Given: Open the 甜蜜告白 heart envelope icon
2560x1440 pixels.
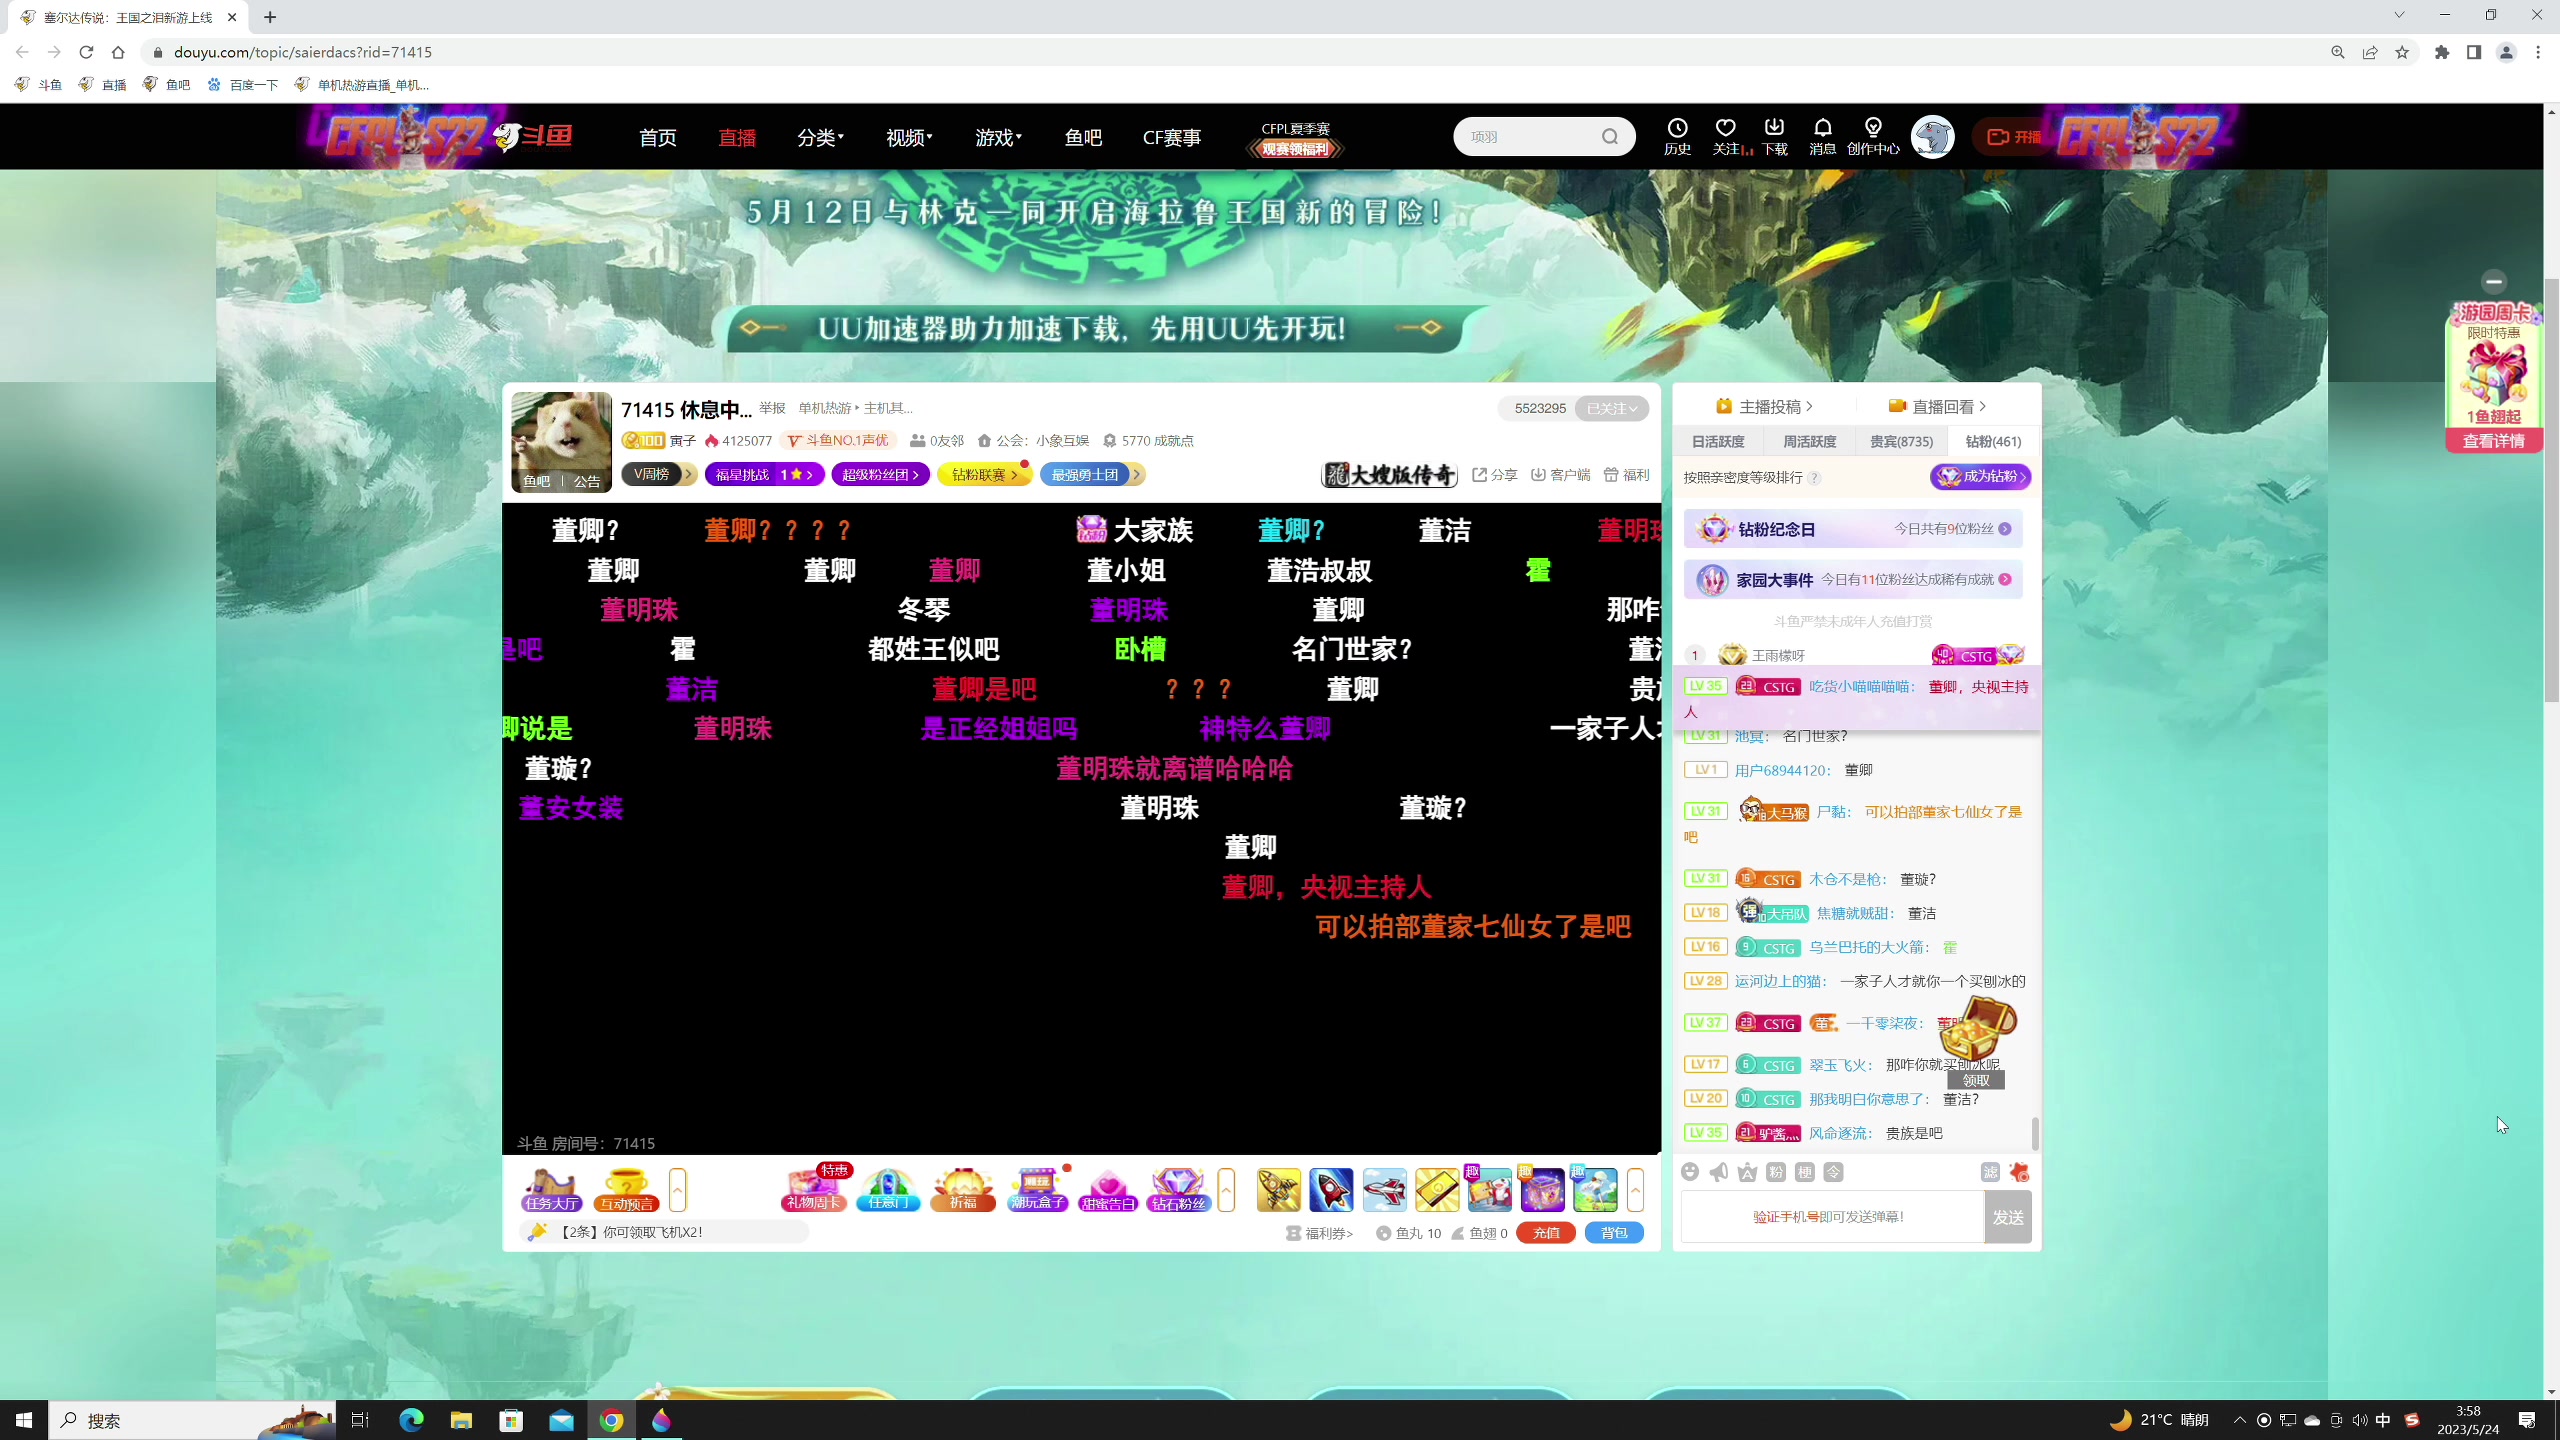Looking at the screenshot, I should (1108, 1189).
